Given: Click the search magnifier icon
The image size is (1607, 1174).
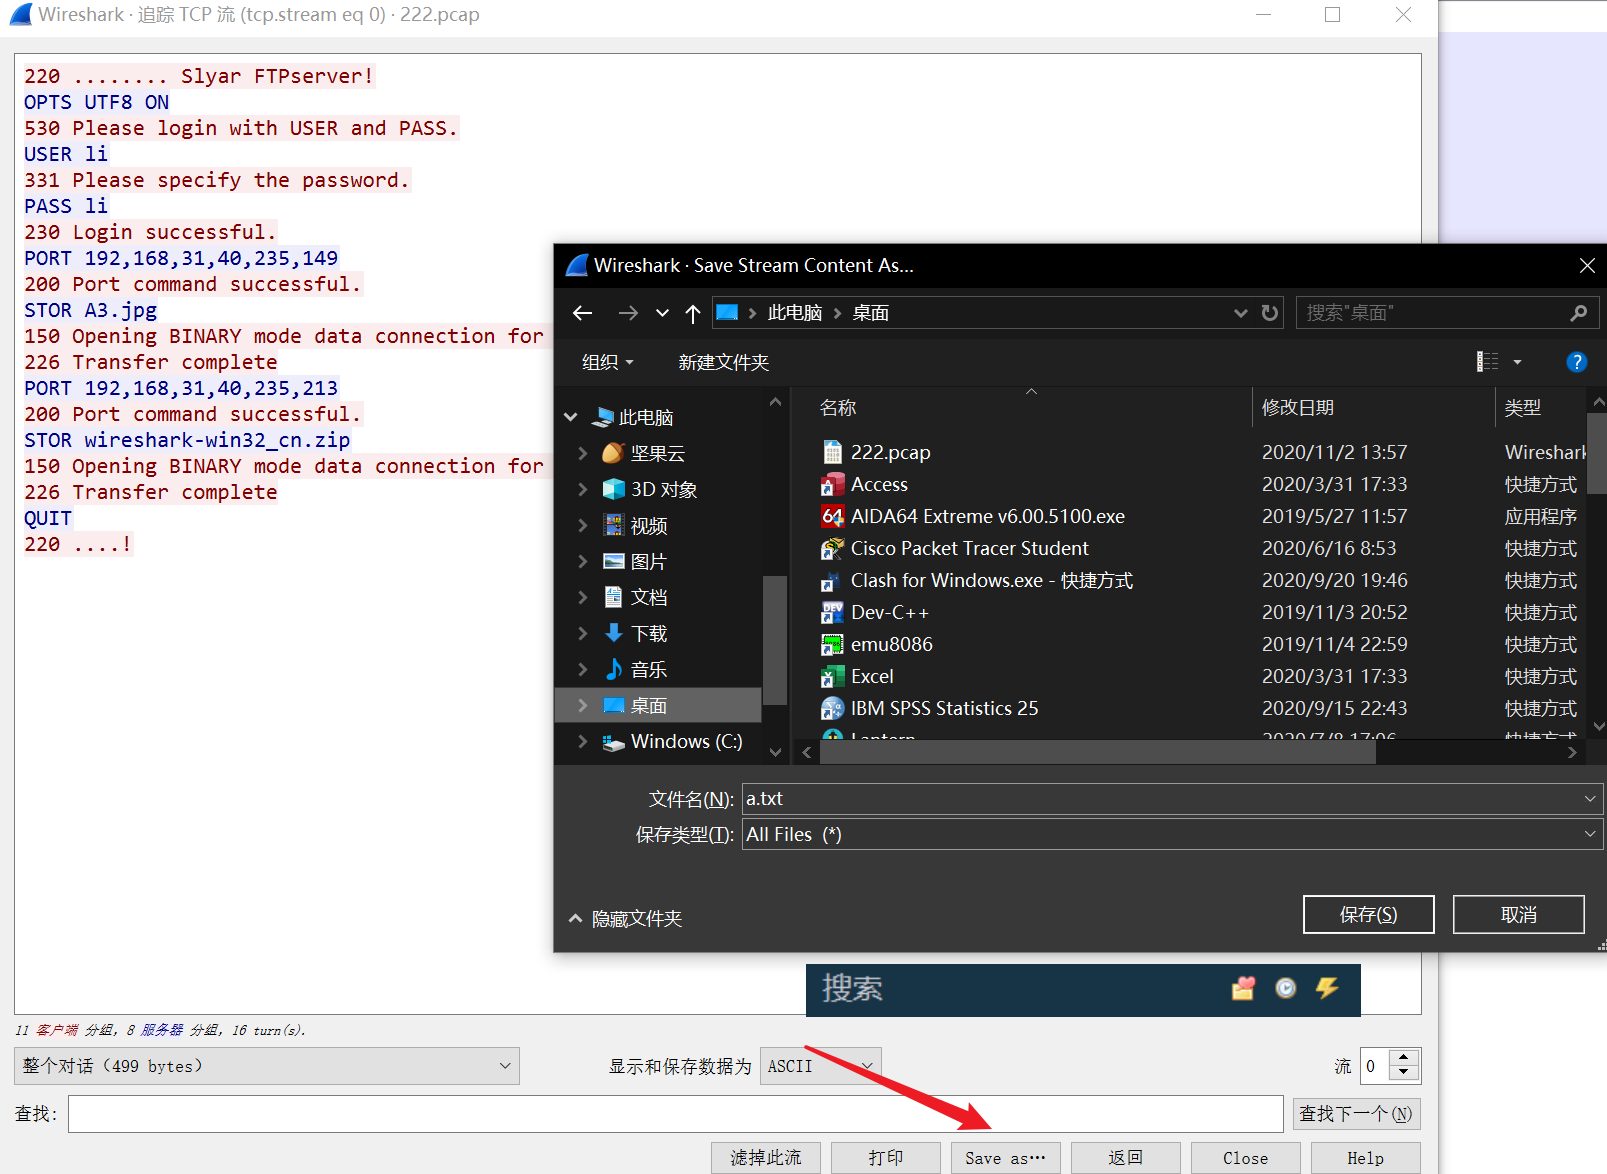Looking at the screenshot, I should point(1579,313).
